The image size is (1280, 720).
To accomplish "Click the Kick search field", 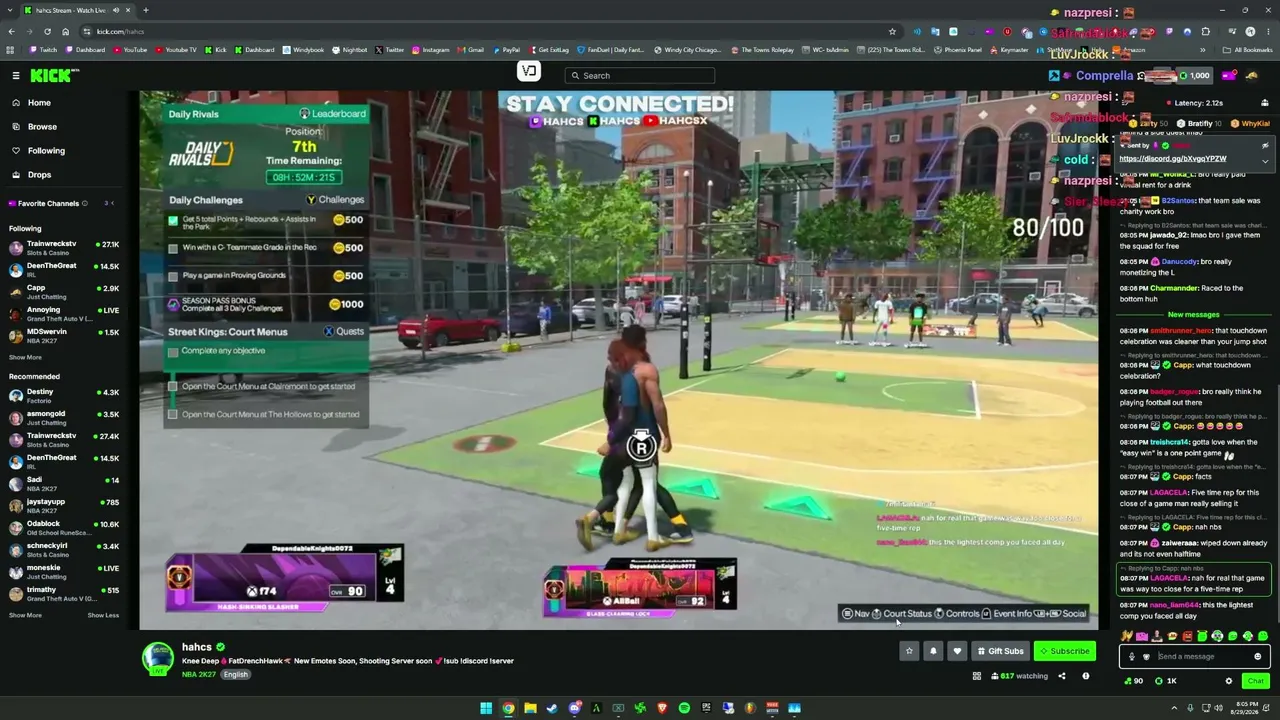I will [640, 76].
